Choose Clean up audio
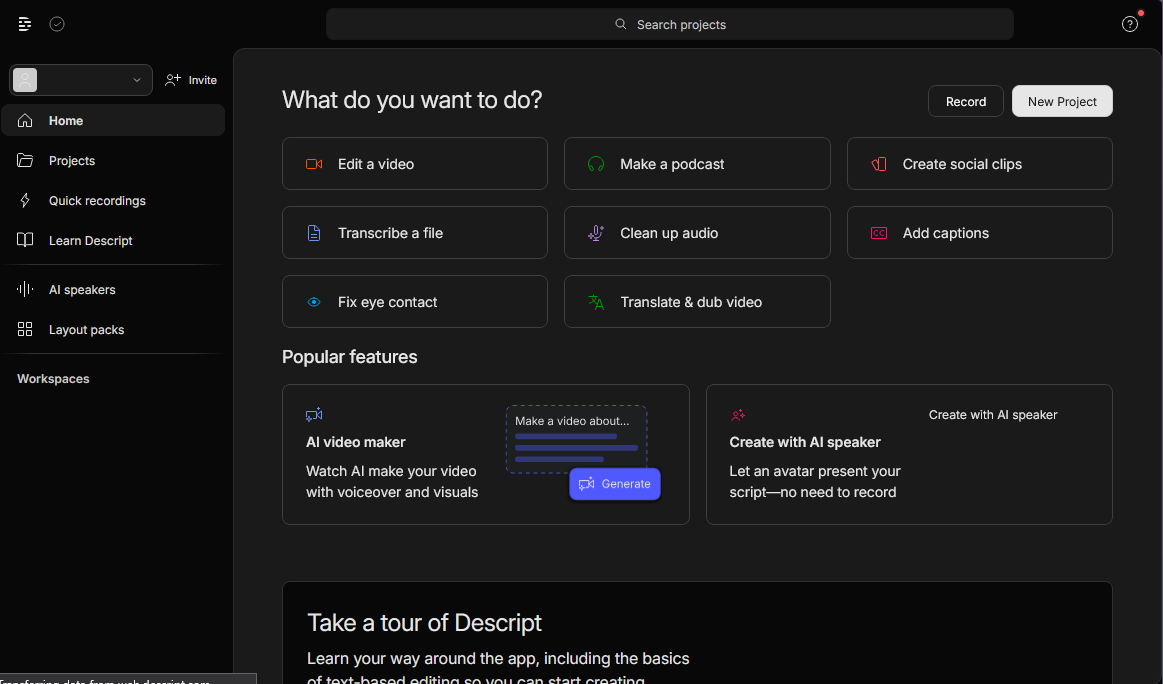This screenshot has width=1163, height=684. click(697, 232)
